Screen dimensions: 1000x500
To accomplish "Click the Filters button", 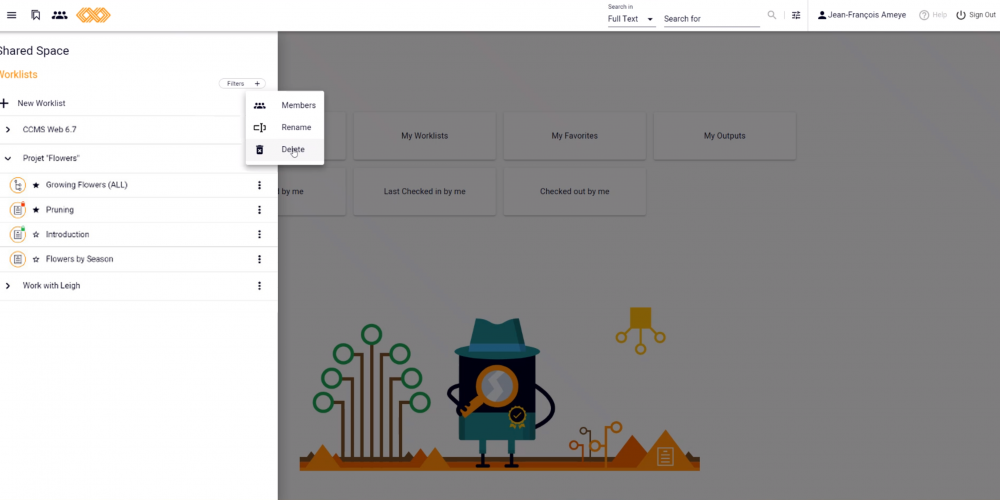I will pyautogui.click(x=242, y=84).
